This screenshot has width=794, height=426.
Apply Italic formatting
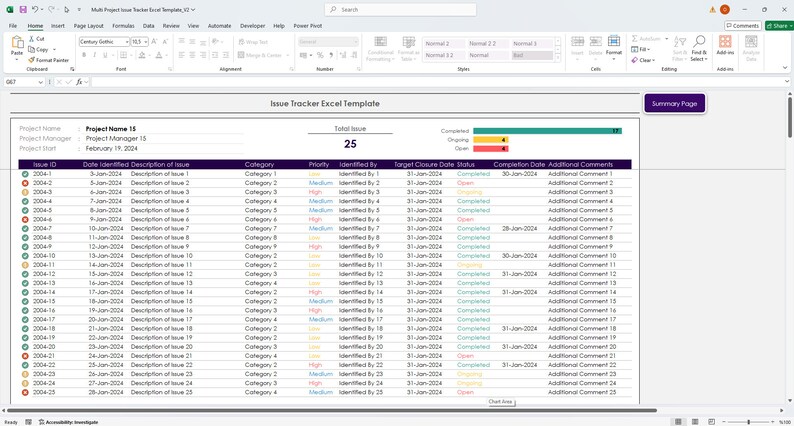point(95,55)
